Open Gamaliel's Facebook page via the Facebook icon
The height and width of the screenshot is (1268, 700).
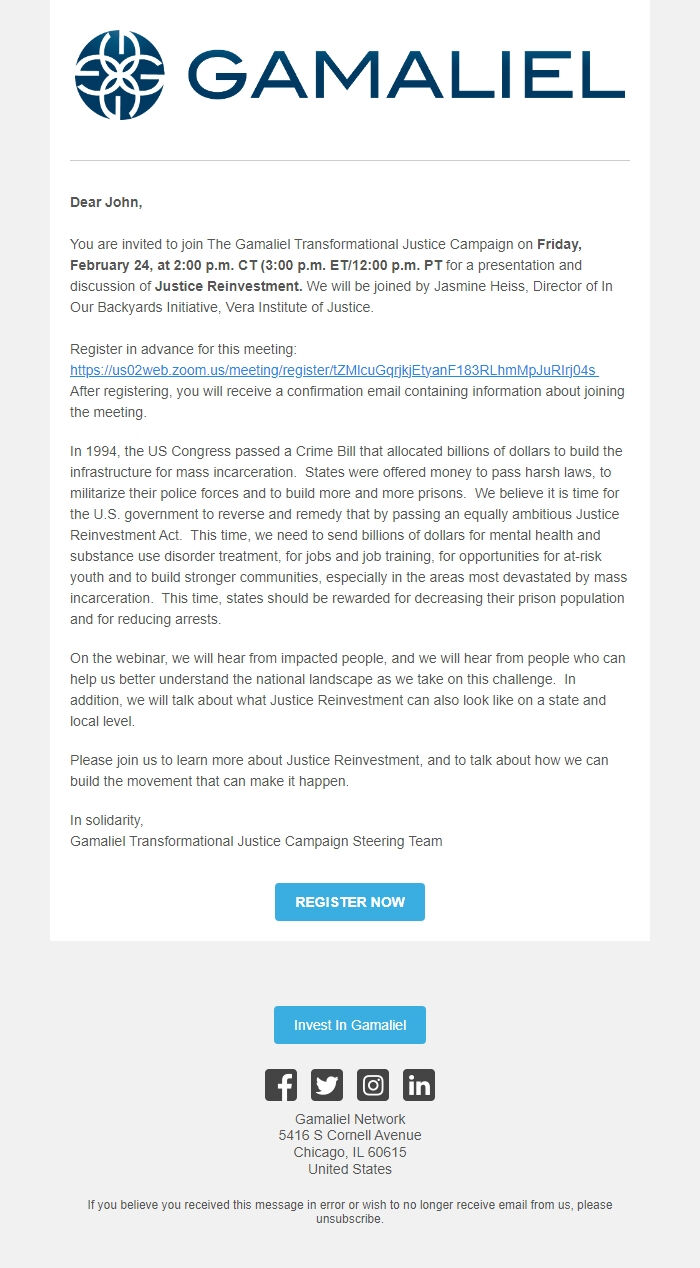281,1084
